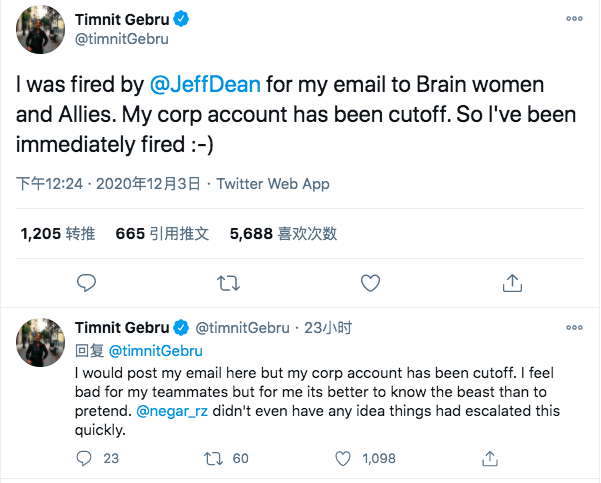Reply to the main tweet
This screenshot has height=483, width=601.
pos(87,282)
